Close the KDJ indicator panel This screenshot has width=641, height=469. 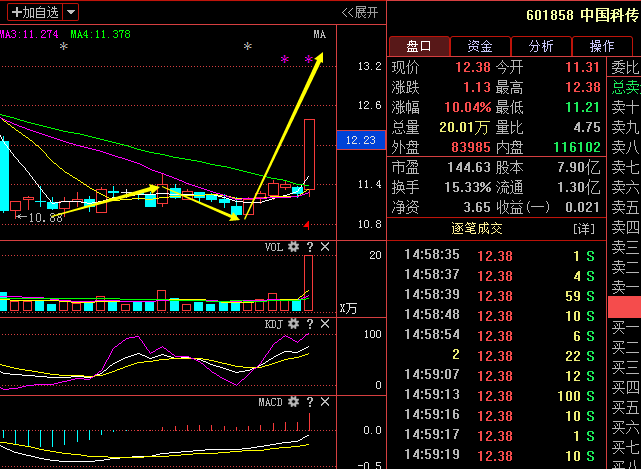coord(325,325)
